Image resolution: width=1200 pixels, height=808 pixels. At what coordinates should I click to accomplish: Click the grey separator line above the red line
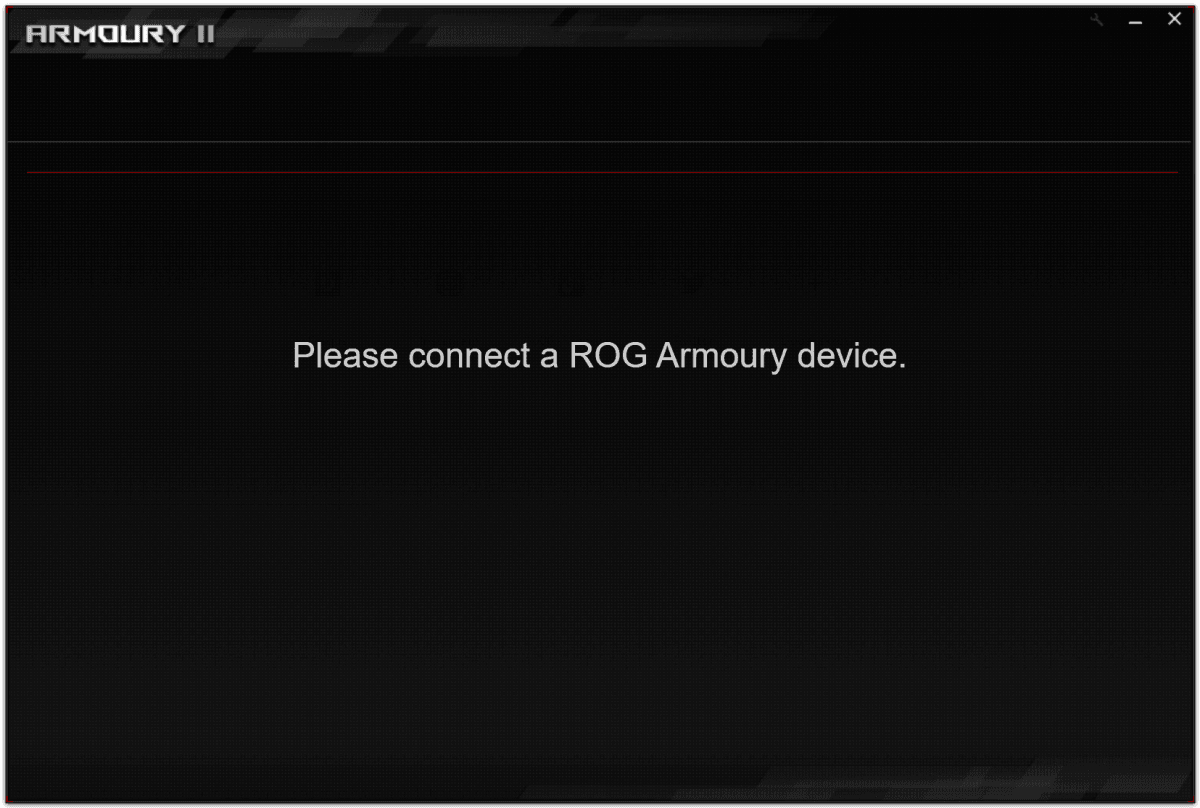tap(600, 142)
